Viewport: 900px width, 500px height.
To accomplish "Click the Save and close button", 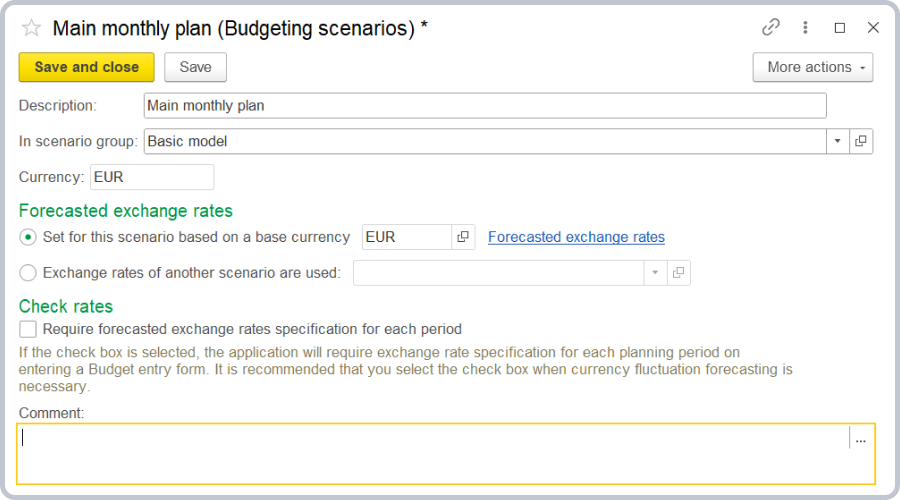I will [x=87, y=67].
